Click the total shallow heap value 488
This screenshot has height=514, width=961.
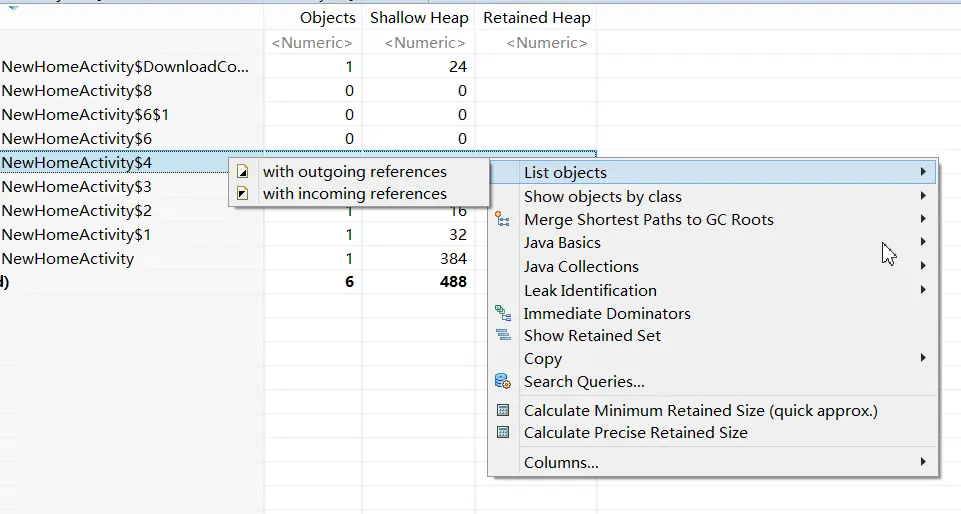454,282
